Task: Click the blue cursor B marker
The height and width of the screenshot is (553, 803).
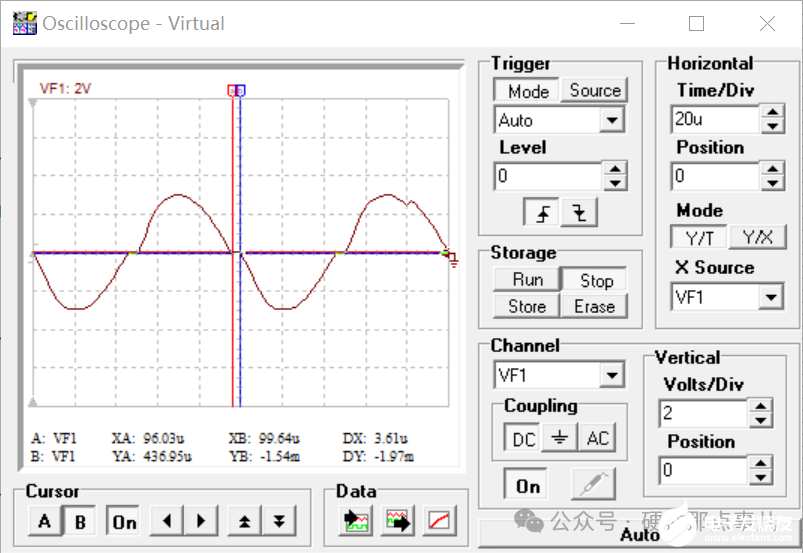Action: pyautogui.click(x=241, y=91)
